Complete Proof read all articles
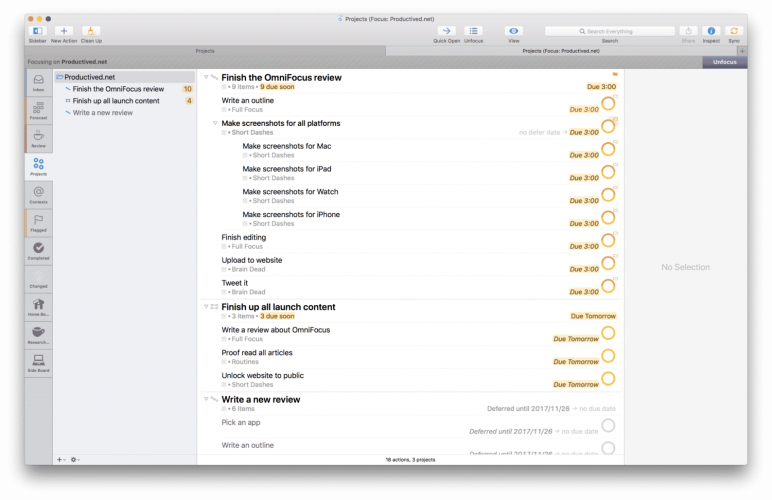 [608, 356]
